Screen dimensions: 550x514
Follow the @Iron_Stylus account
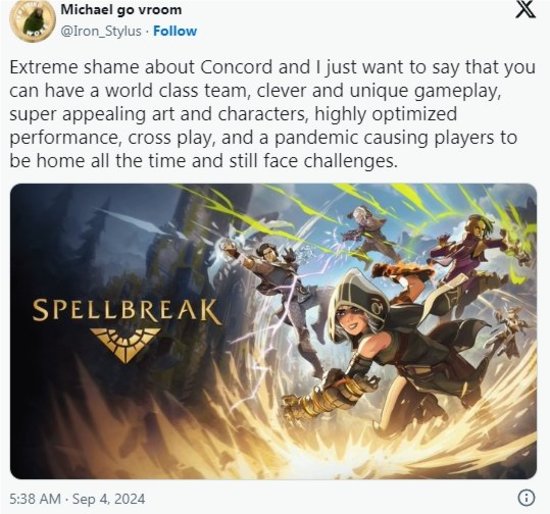tap(175, 31)
